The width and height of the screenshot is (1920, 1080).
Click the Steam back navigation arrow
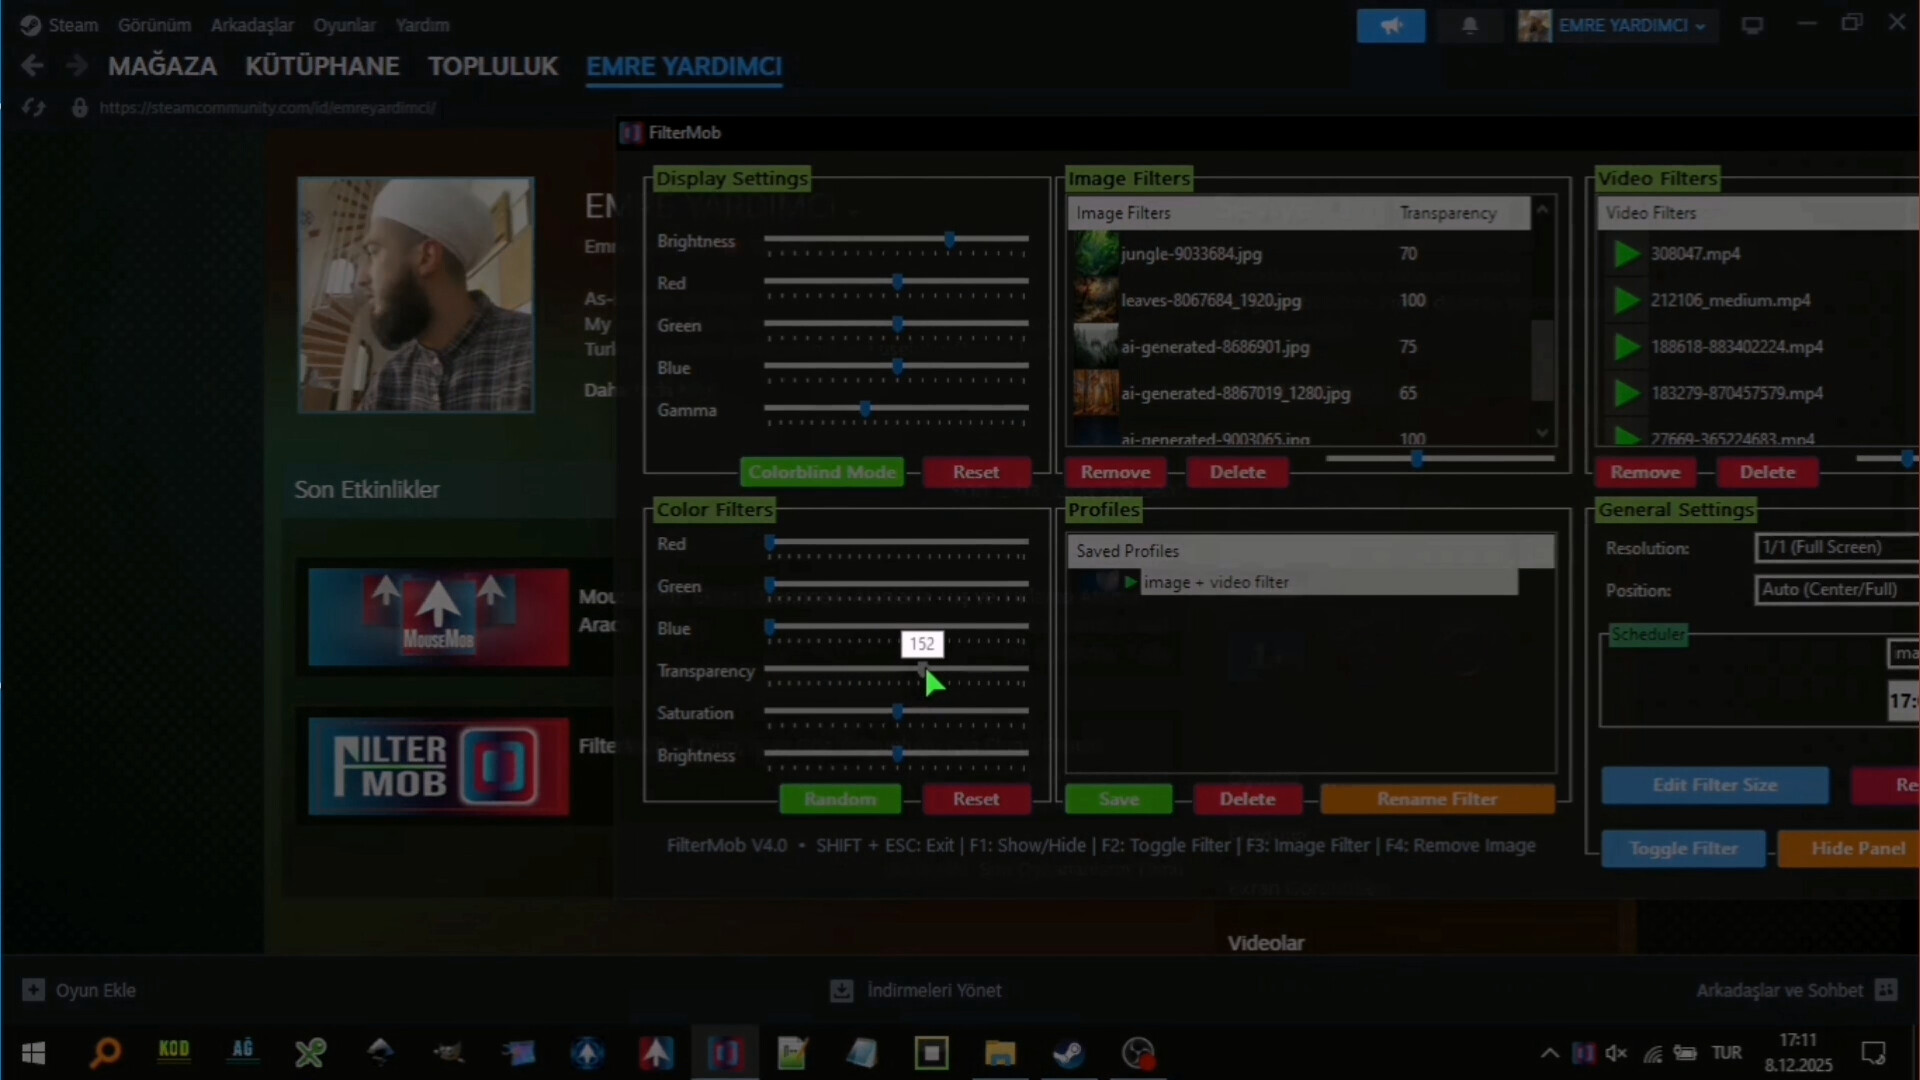(32, 66)
